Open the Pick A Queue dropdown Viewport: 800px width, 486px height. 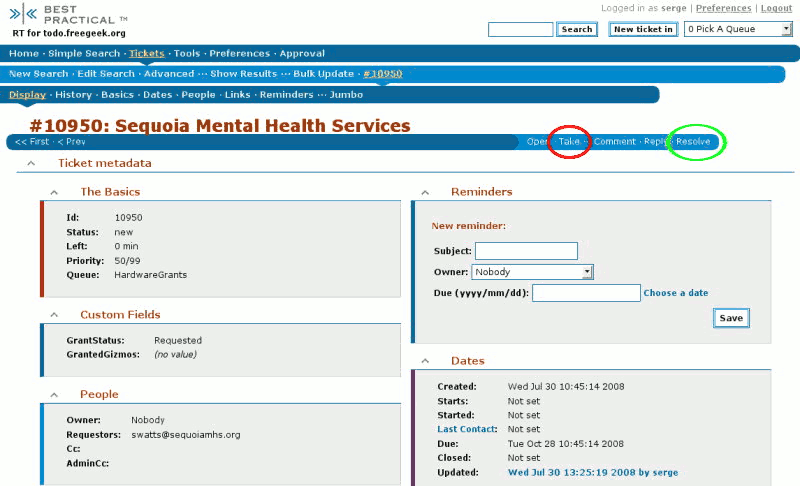(x=738, y=30)
